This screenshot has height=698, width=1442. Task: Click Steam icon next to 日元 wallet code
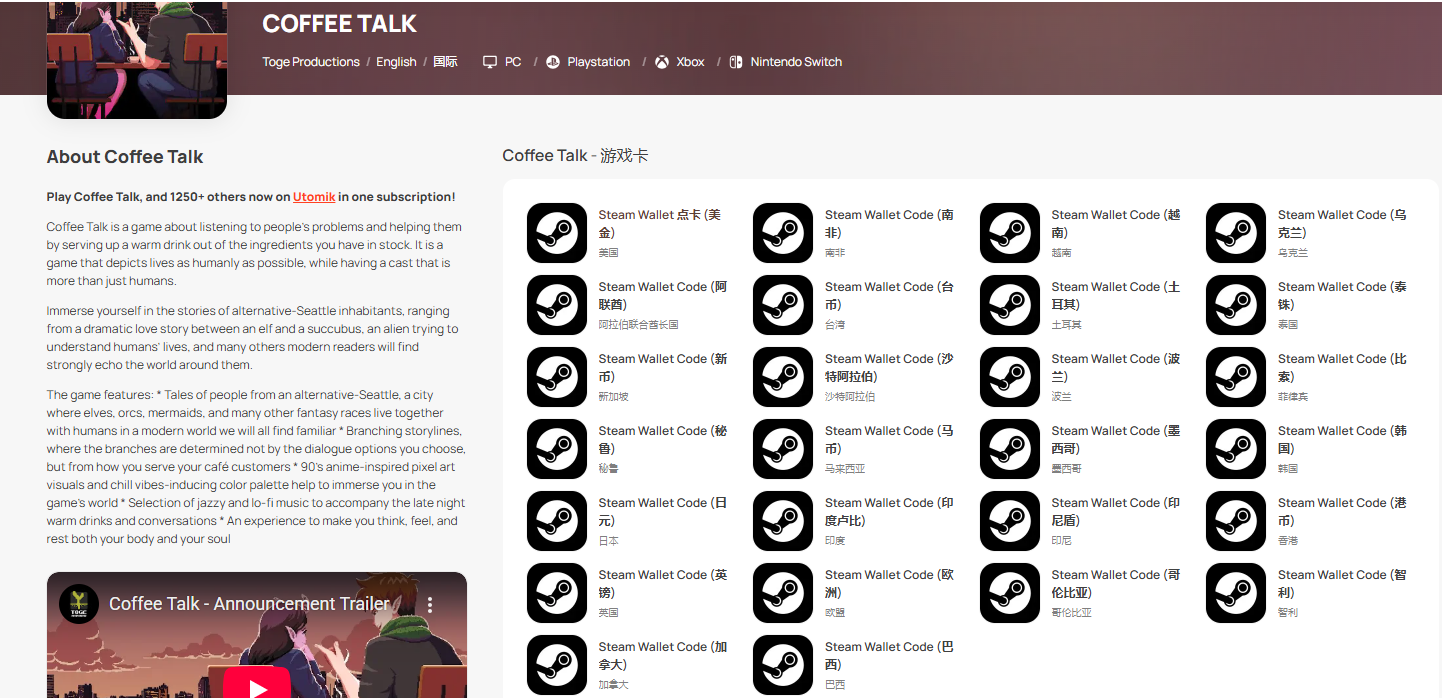point(557,521)
